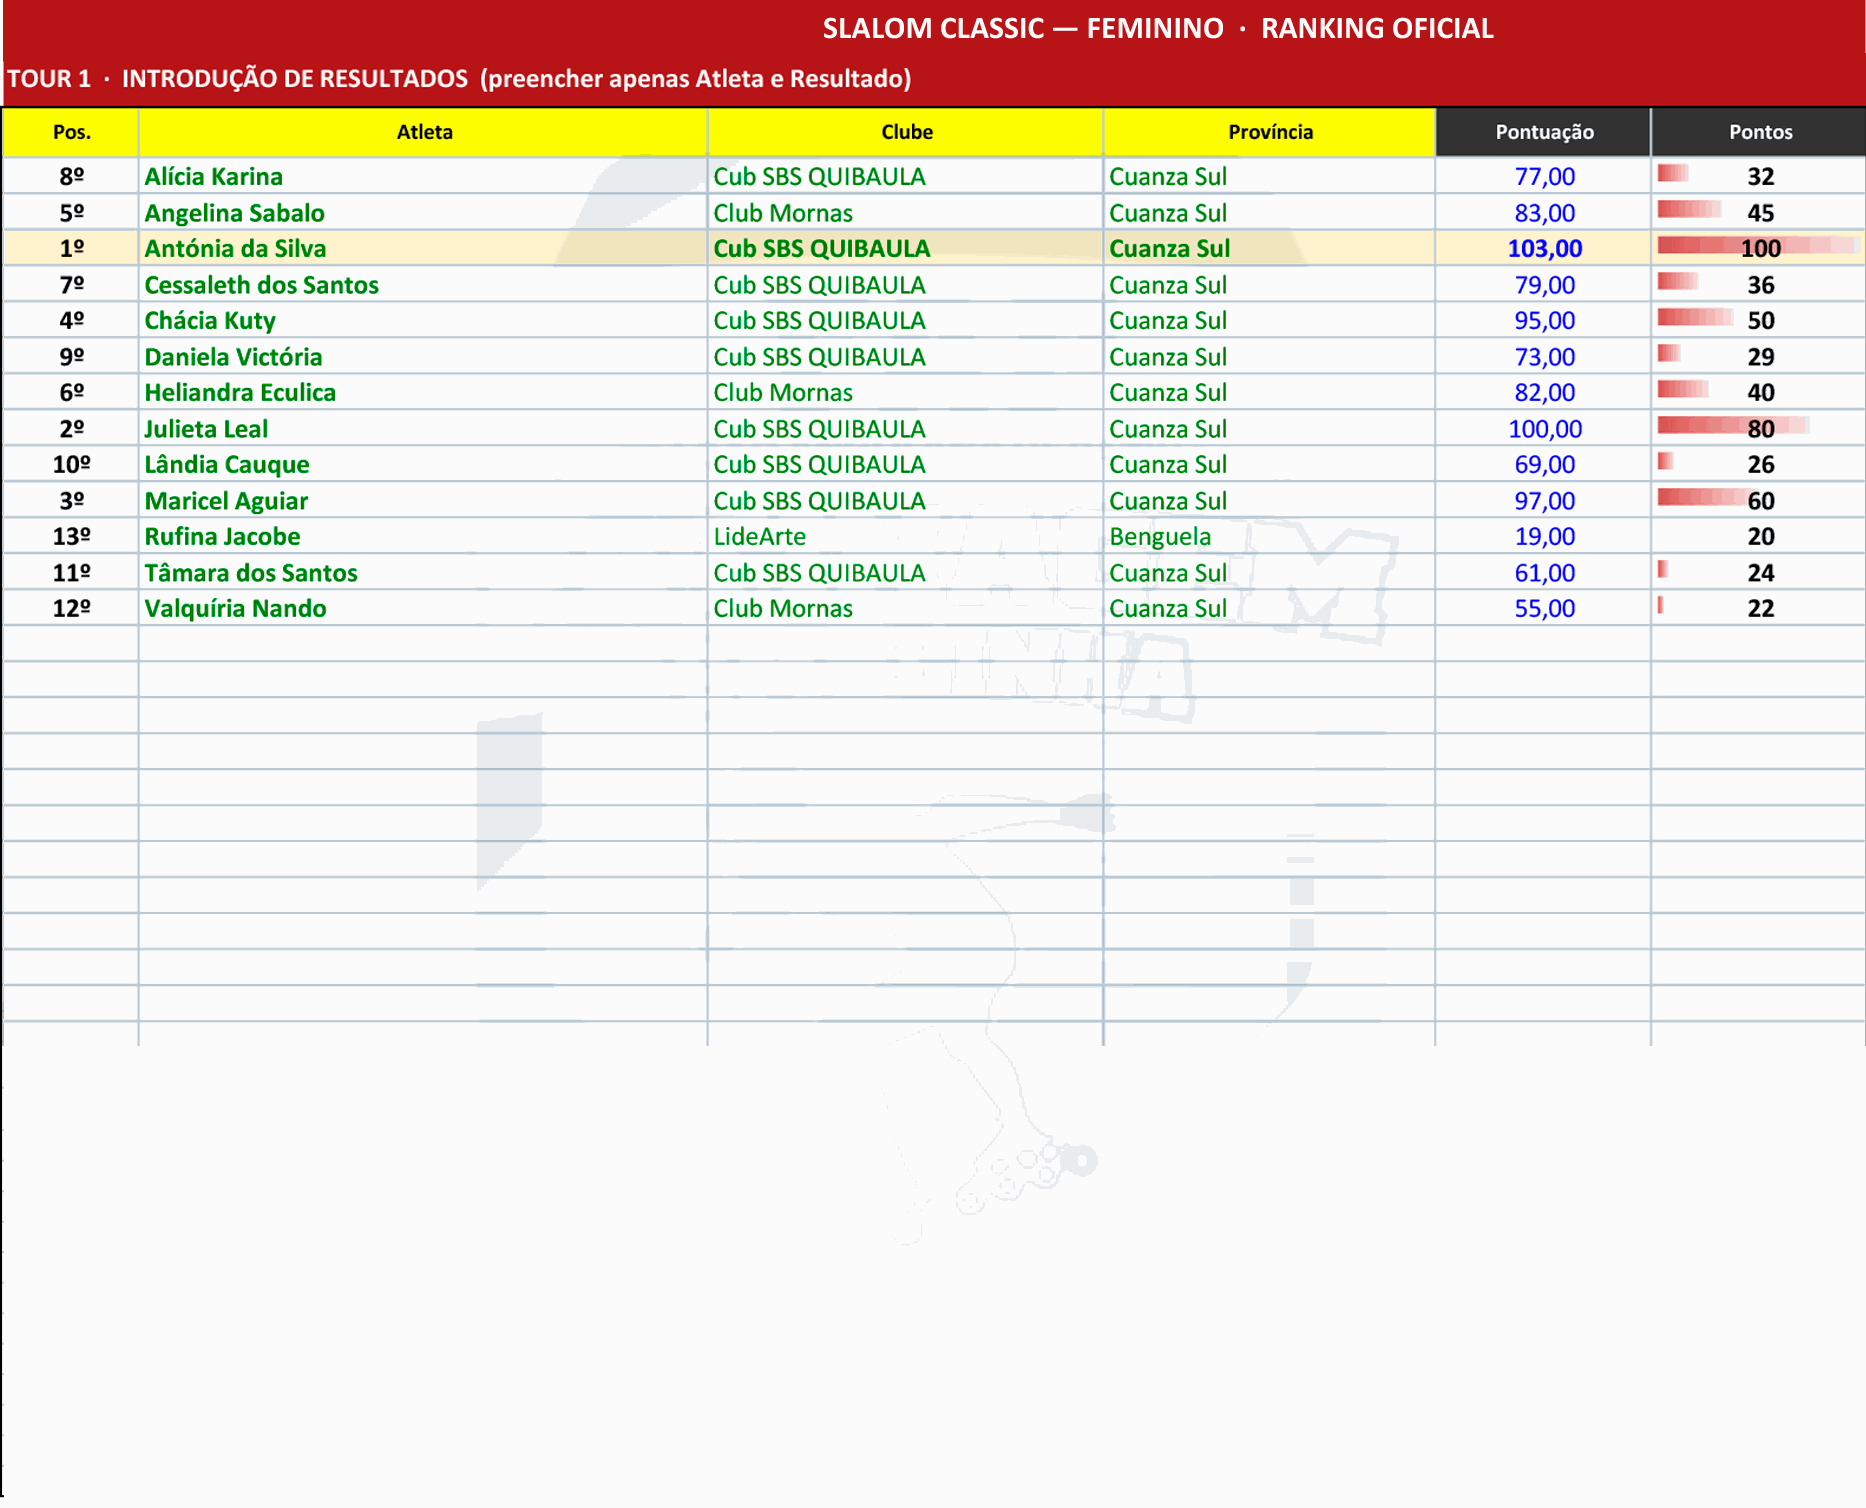Click the TOUR 1 introdução de resultados heading
The image size is (1866, 1508).
(459, 78)
